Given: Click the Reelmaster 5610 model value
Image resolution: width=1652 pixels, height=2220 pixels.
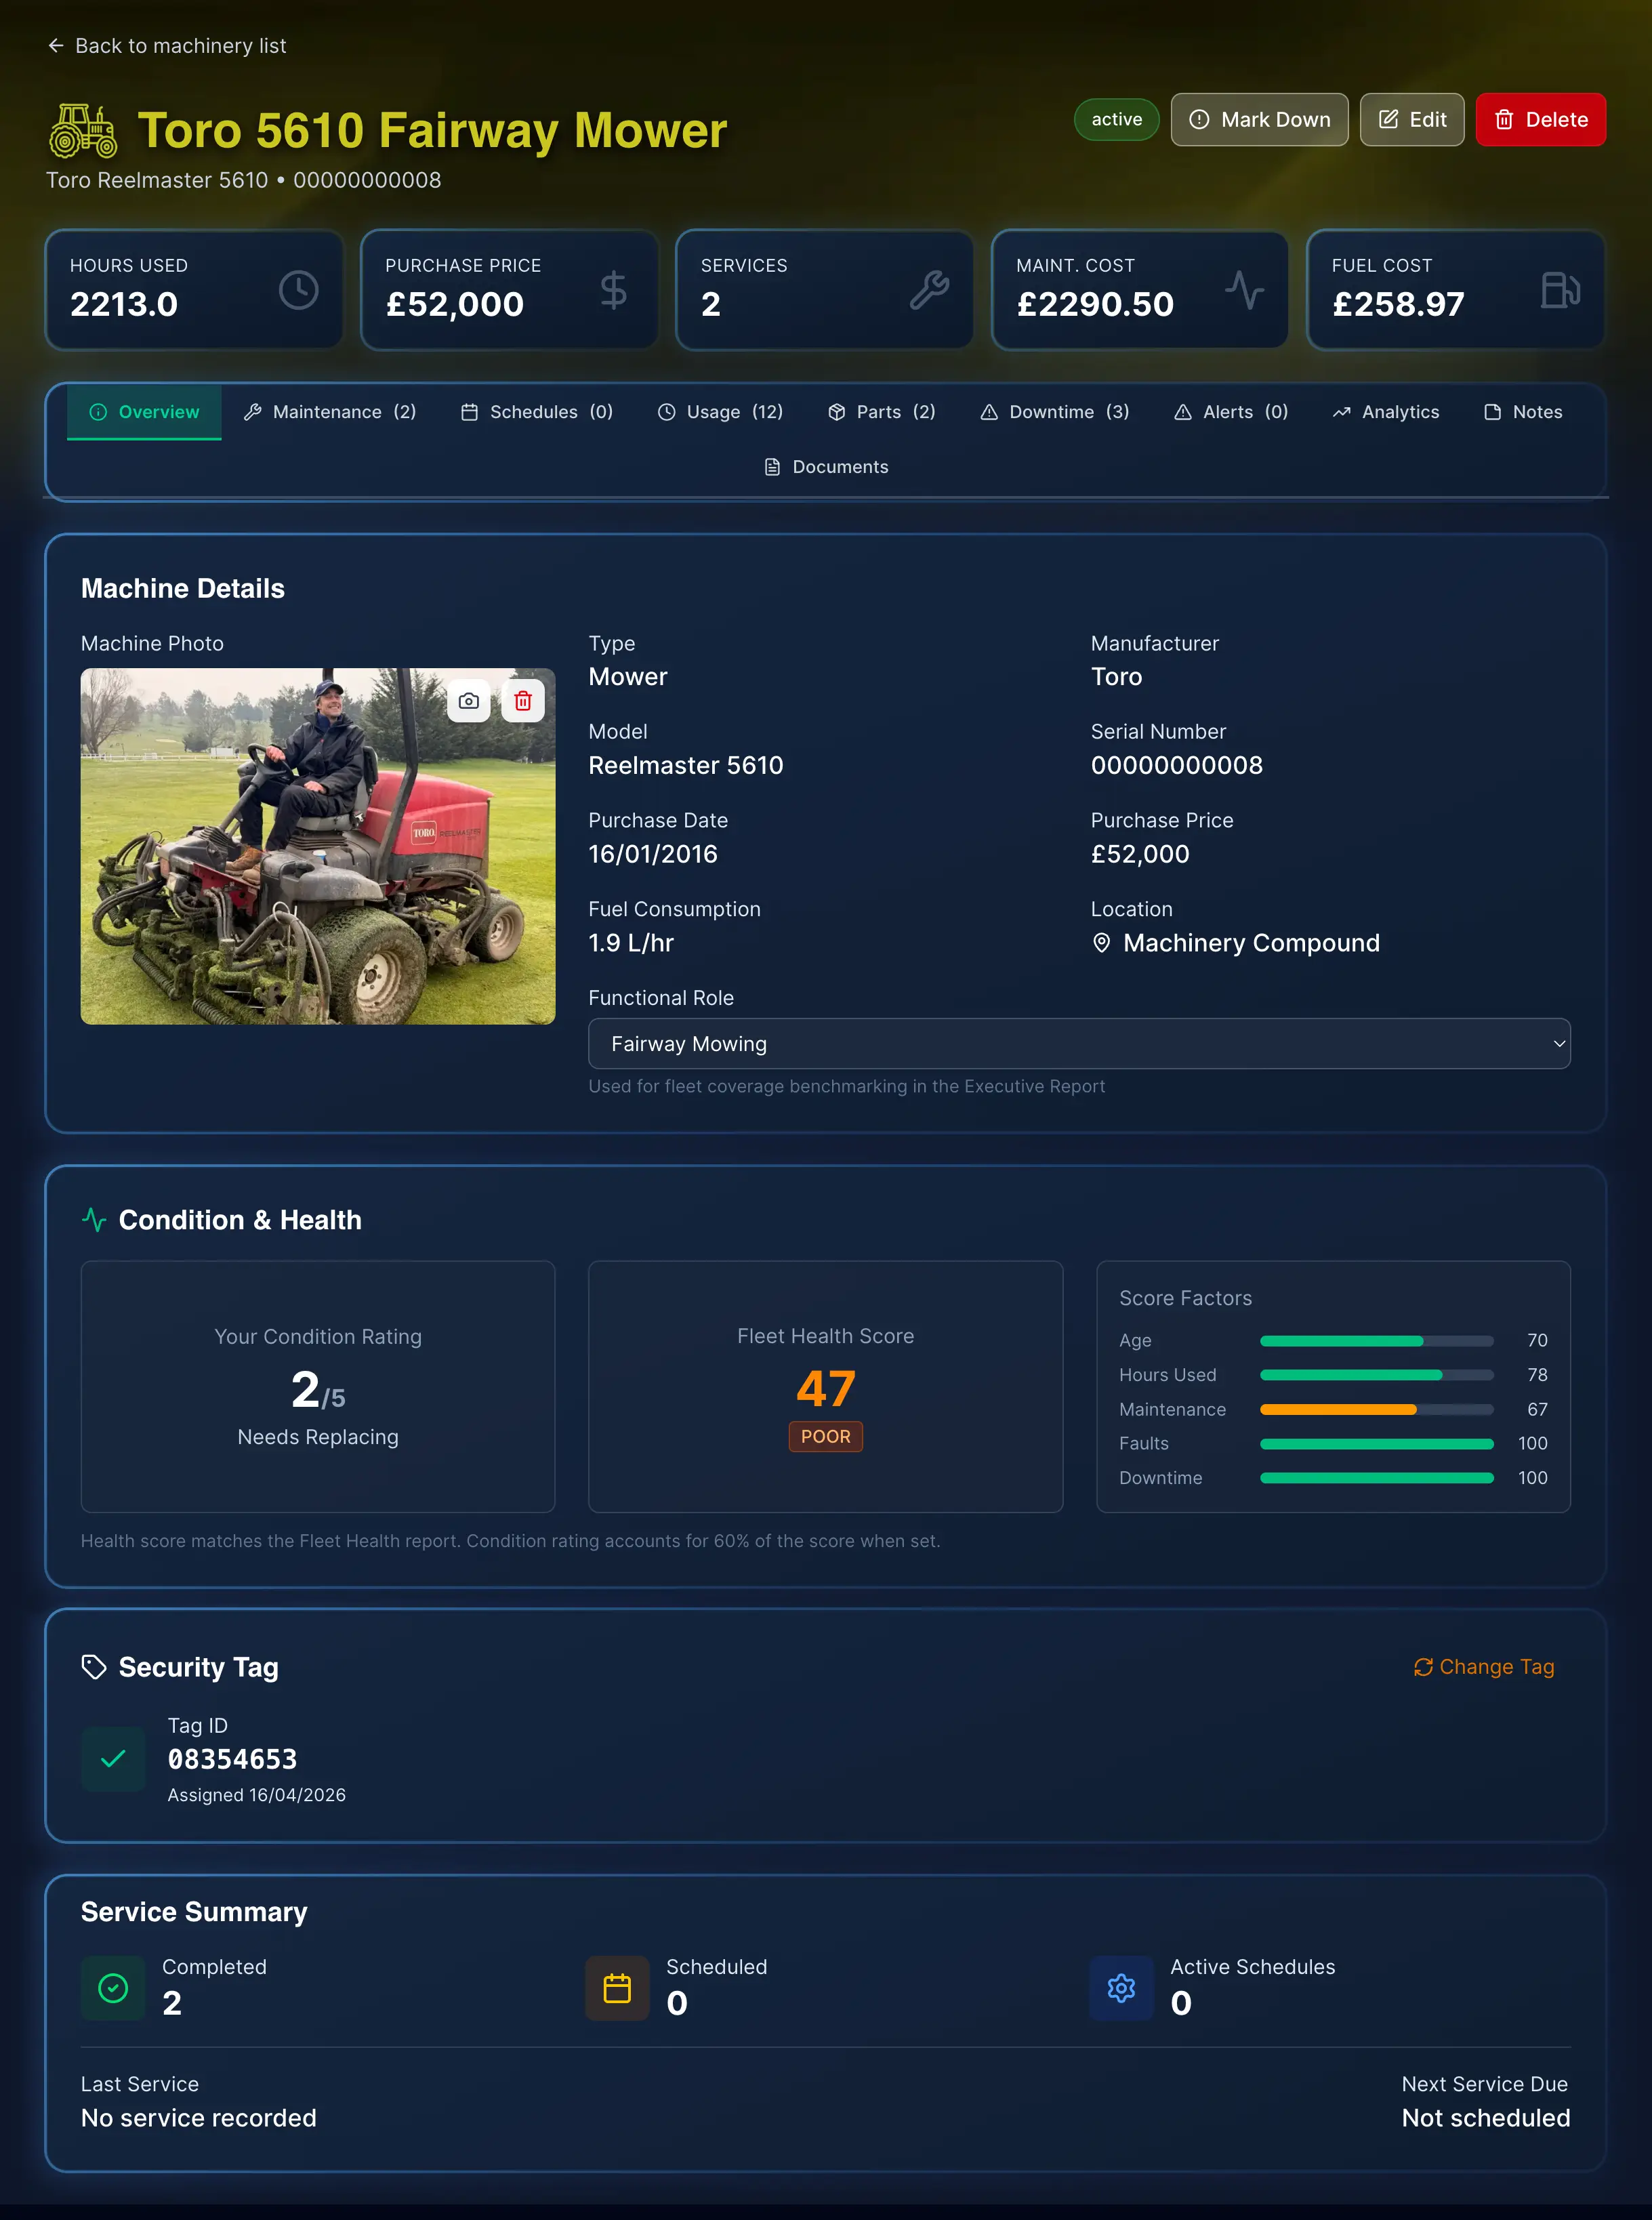Looking at the screenshot, I should coord(686,766).
